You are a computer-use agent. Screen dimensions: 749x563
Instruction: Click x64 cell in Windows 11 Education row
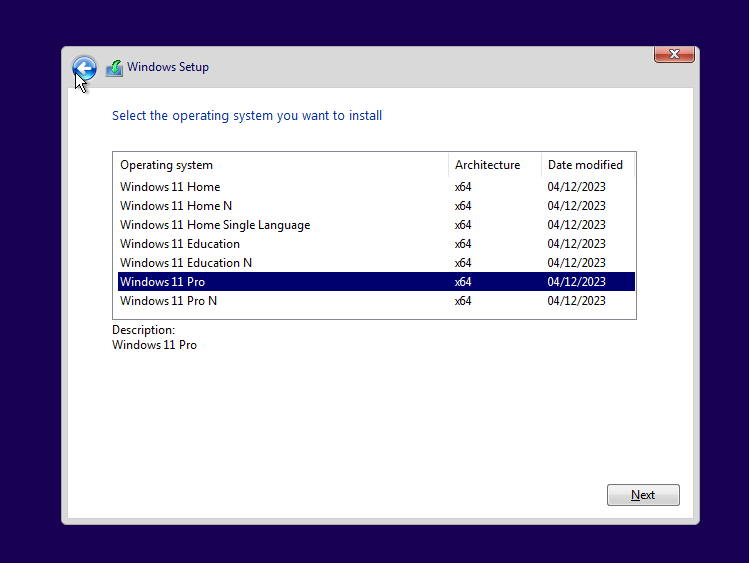463,244
